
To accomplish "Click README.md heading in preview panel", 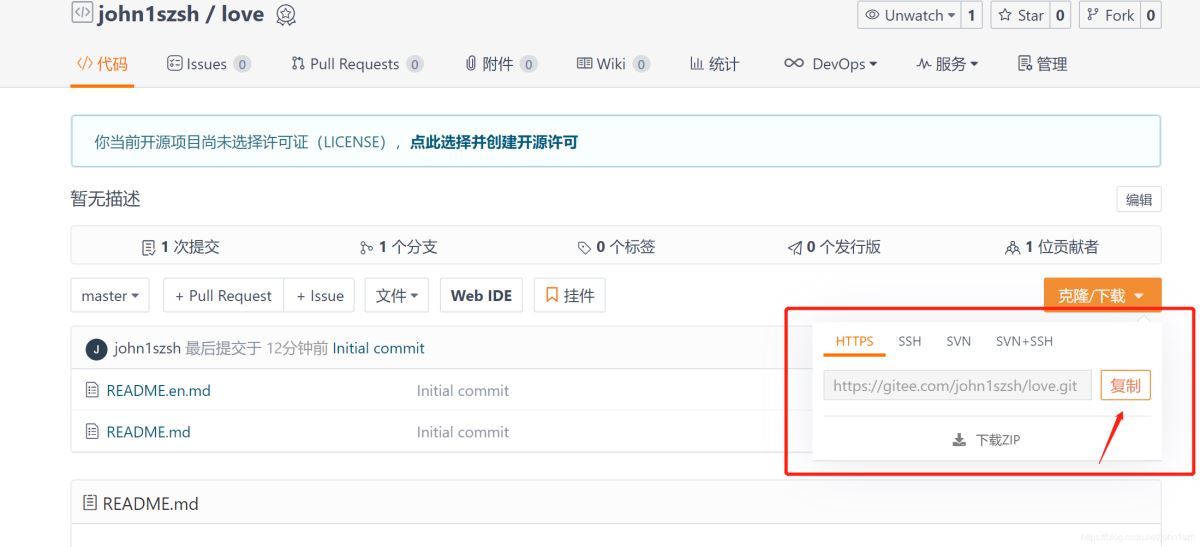I will (150, 504).
